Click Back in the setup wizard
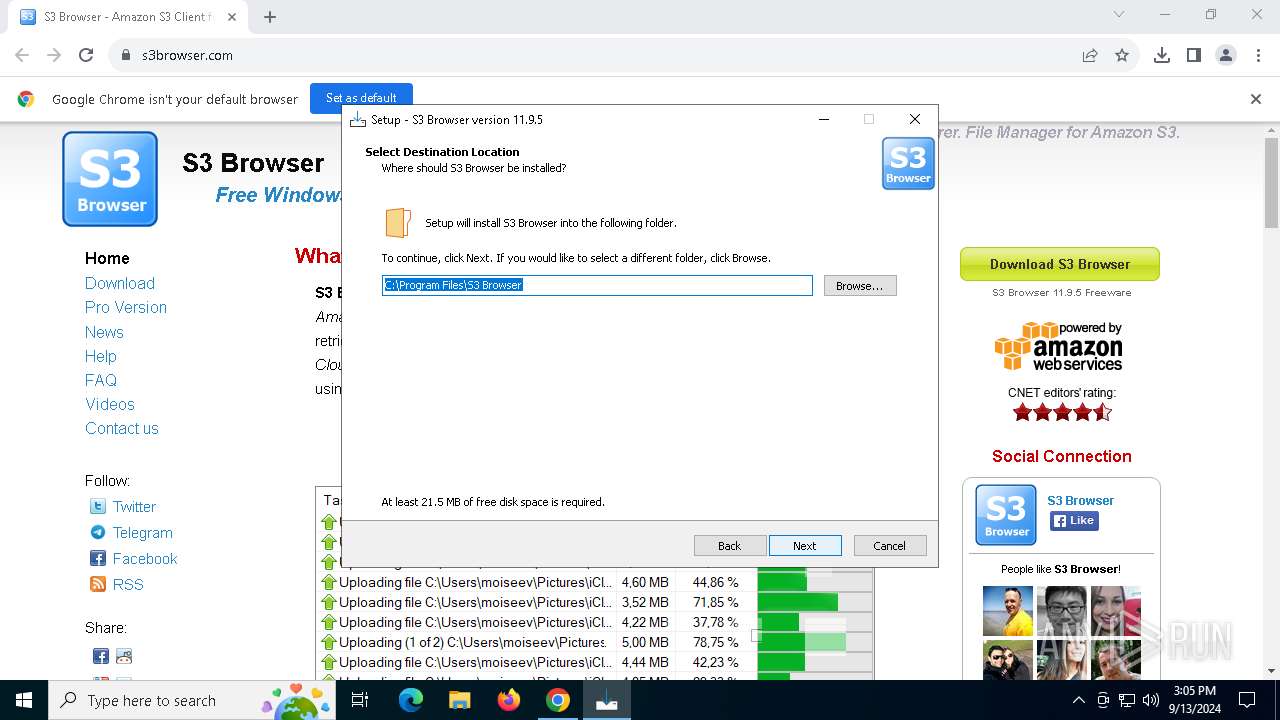The width and height of the screenshot is (1280, 720). (x=730, y=546)
